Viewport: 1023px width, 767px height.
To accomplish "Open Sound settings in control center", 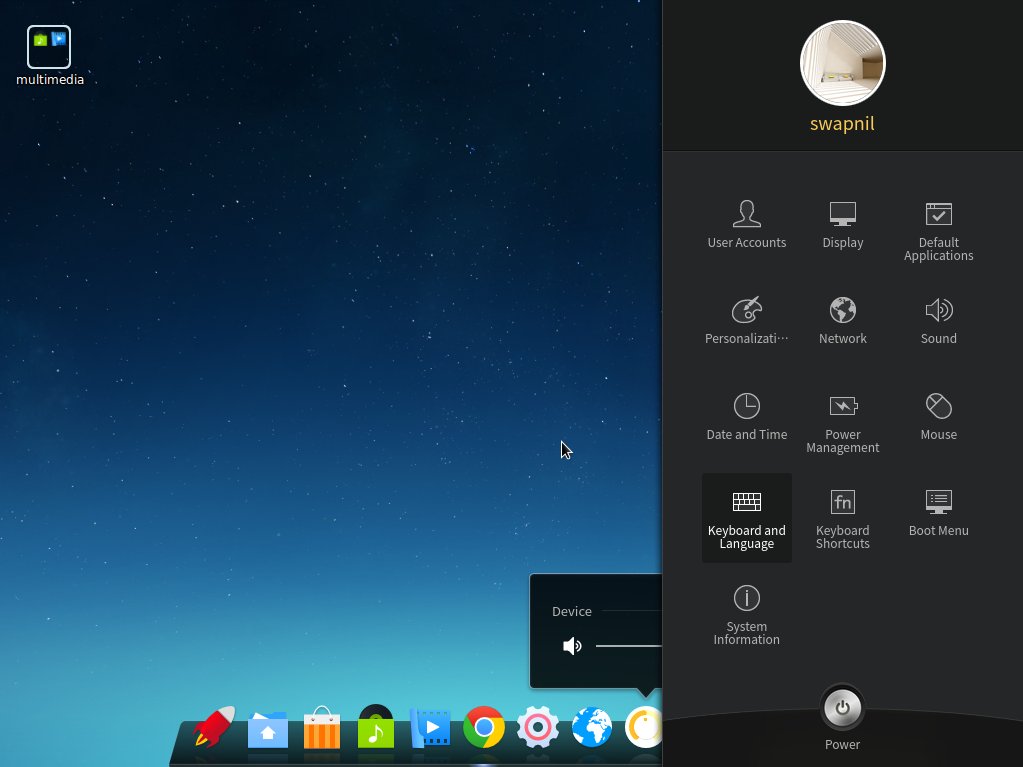I will pos(938,320).
